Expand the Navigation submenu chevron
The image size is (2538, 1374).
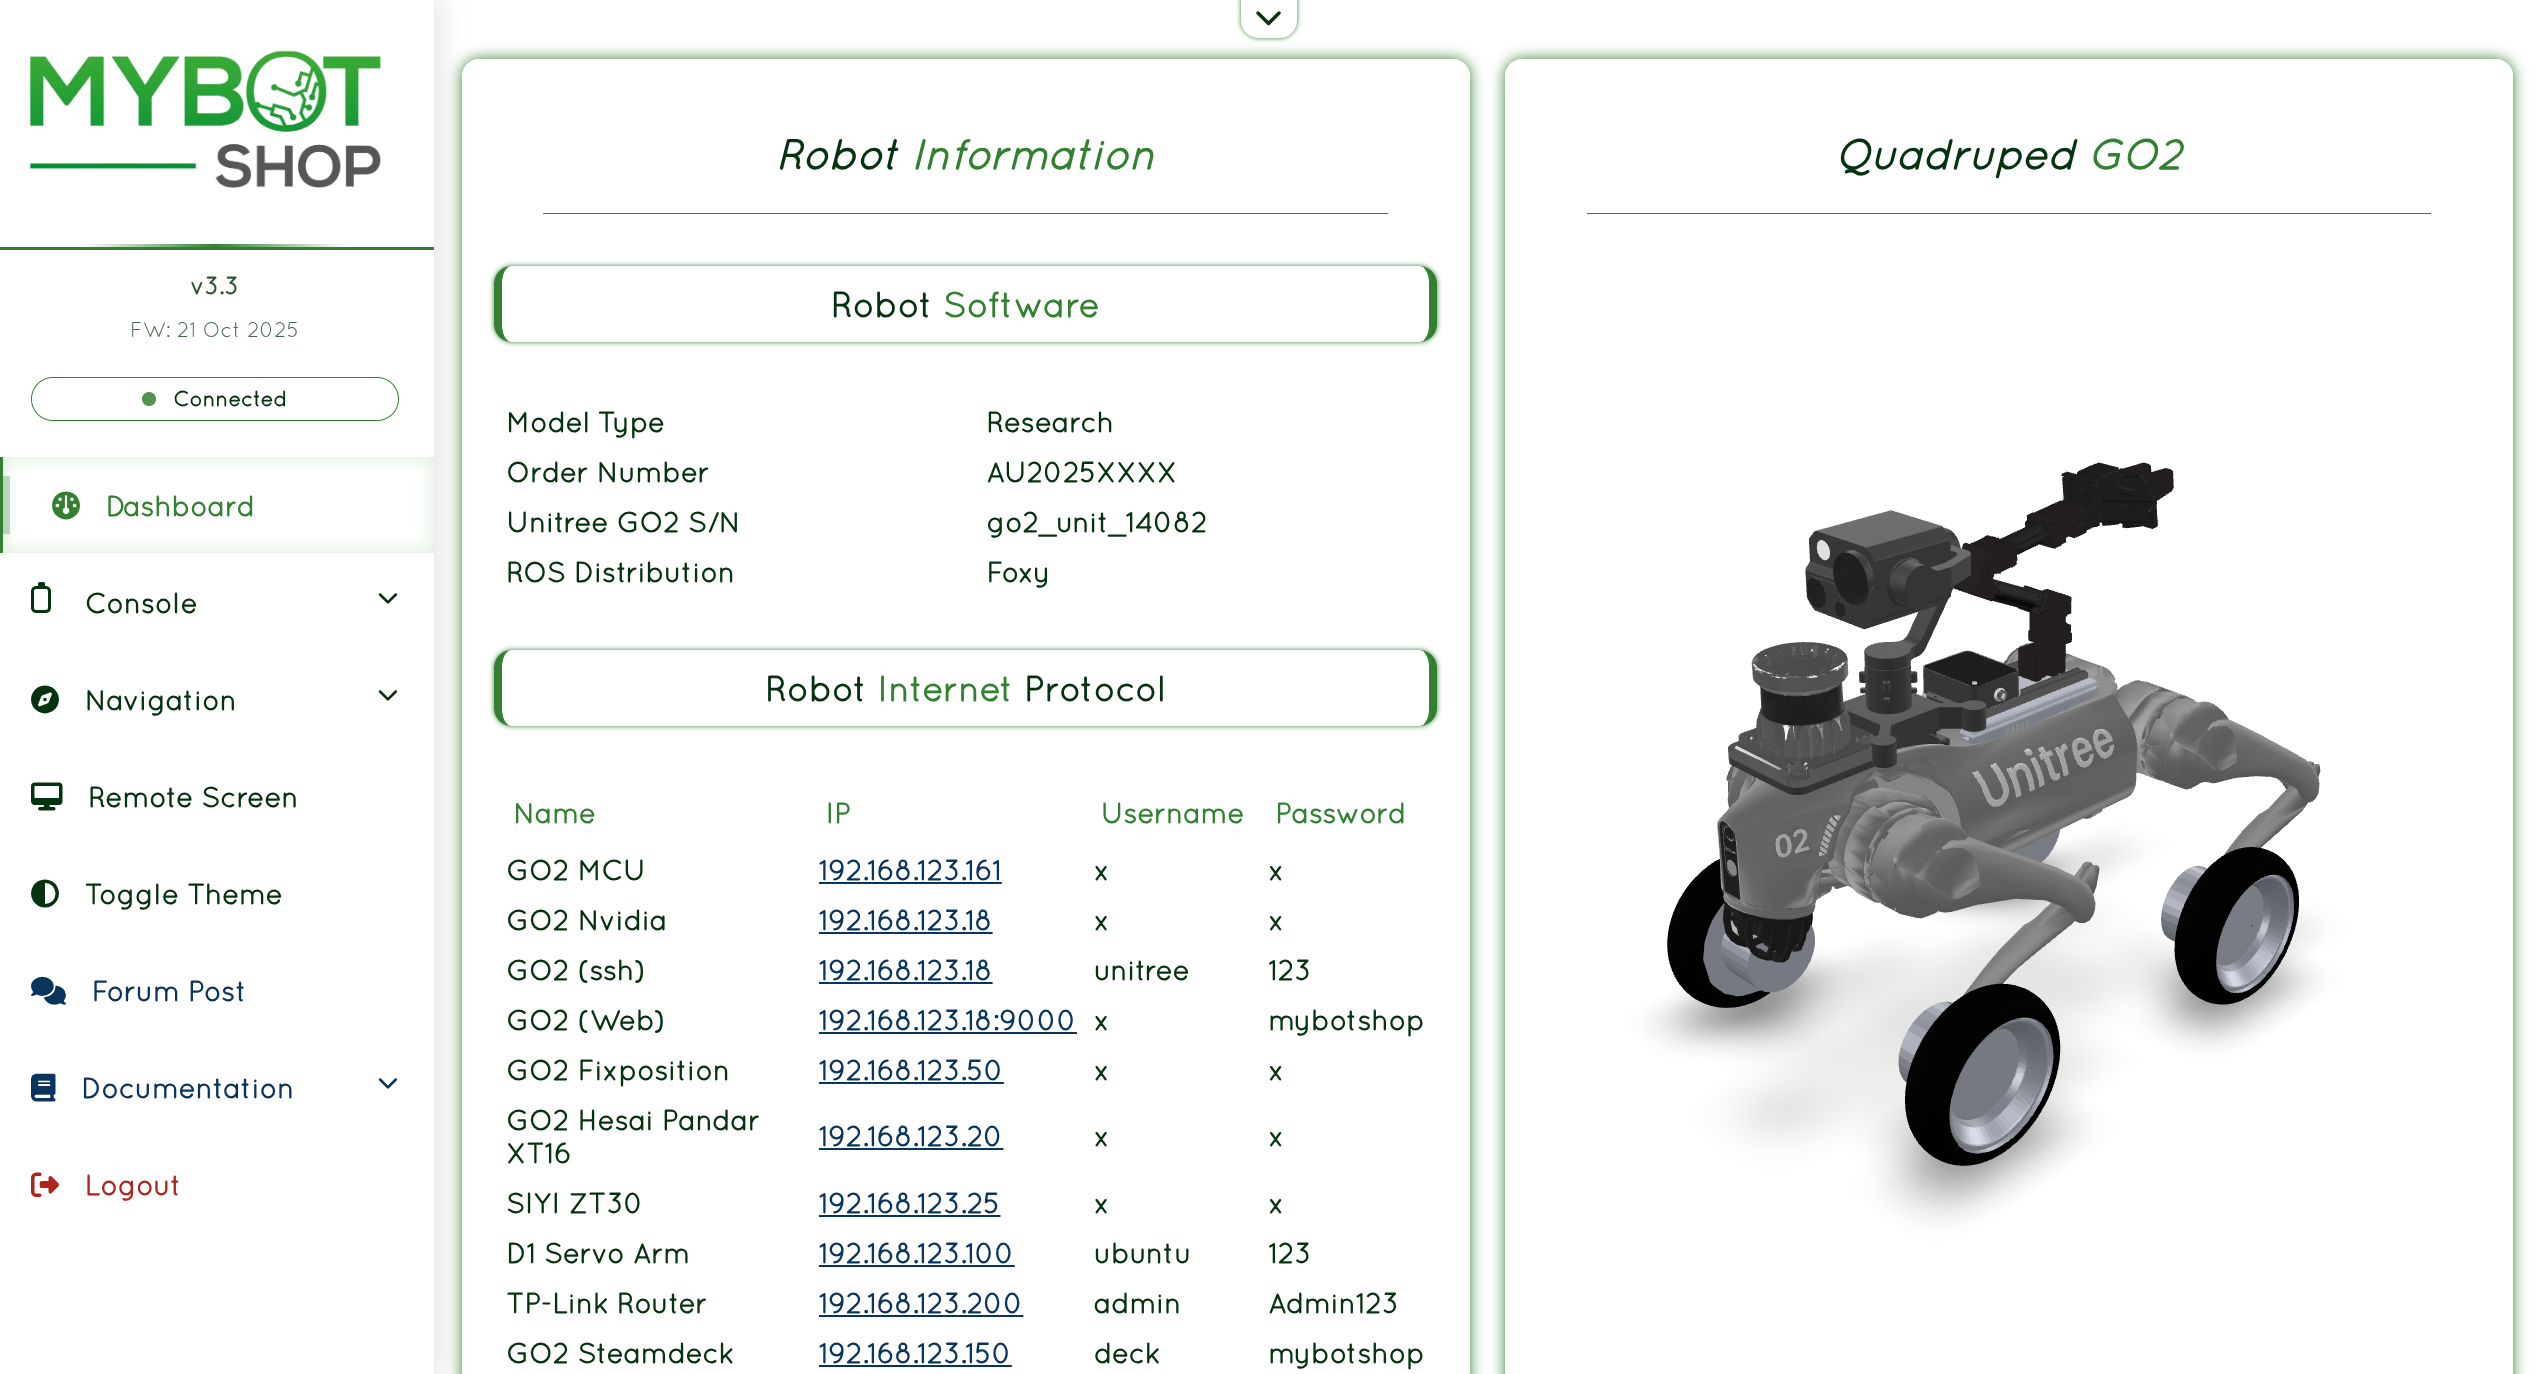(x=388, y=696)
